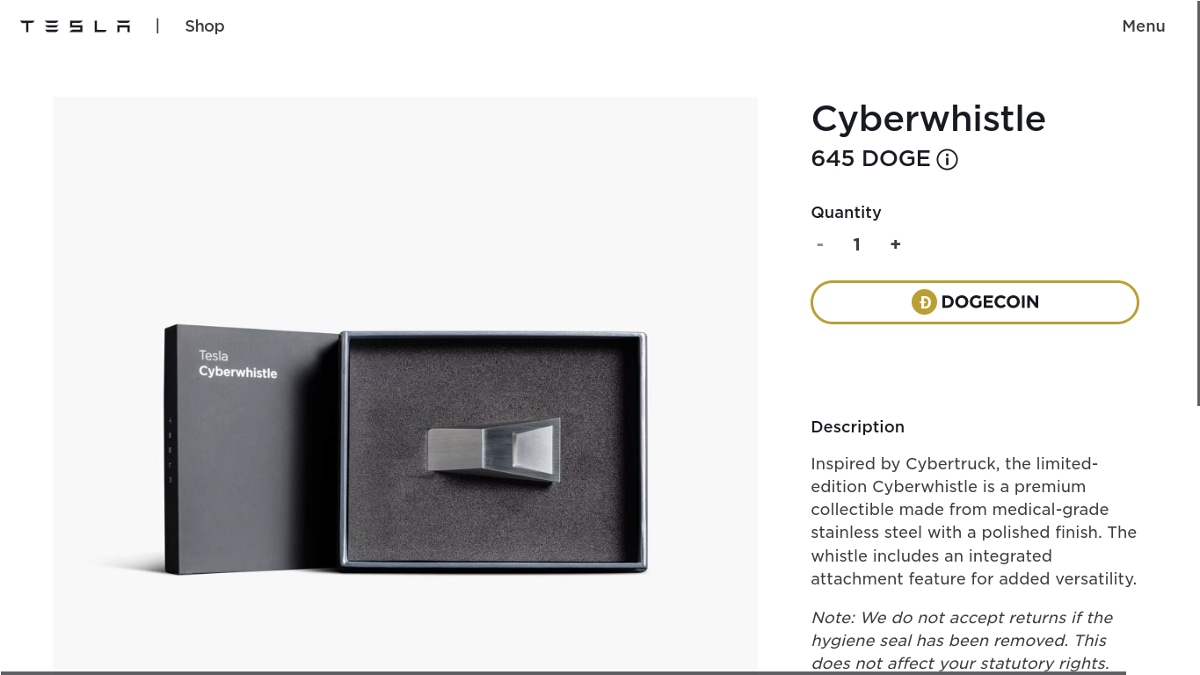
Task: Click the vertical page scrollbar
Action: [1197, 200]
